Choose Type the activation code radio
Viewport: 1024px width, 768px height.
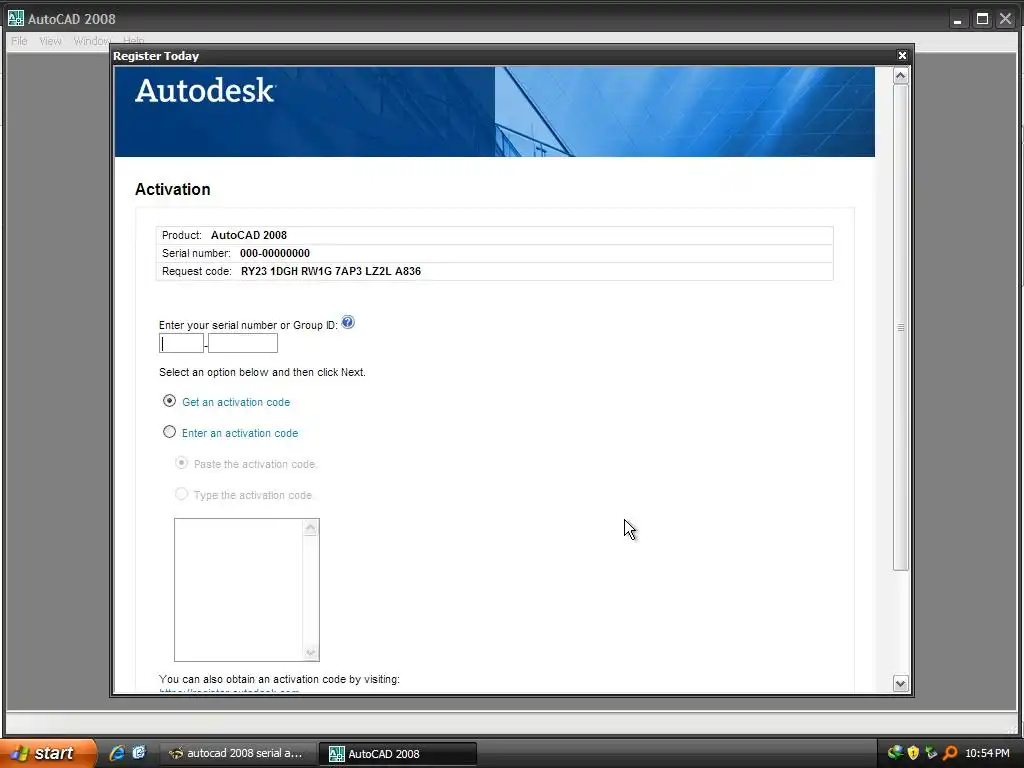point(182,494)
